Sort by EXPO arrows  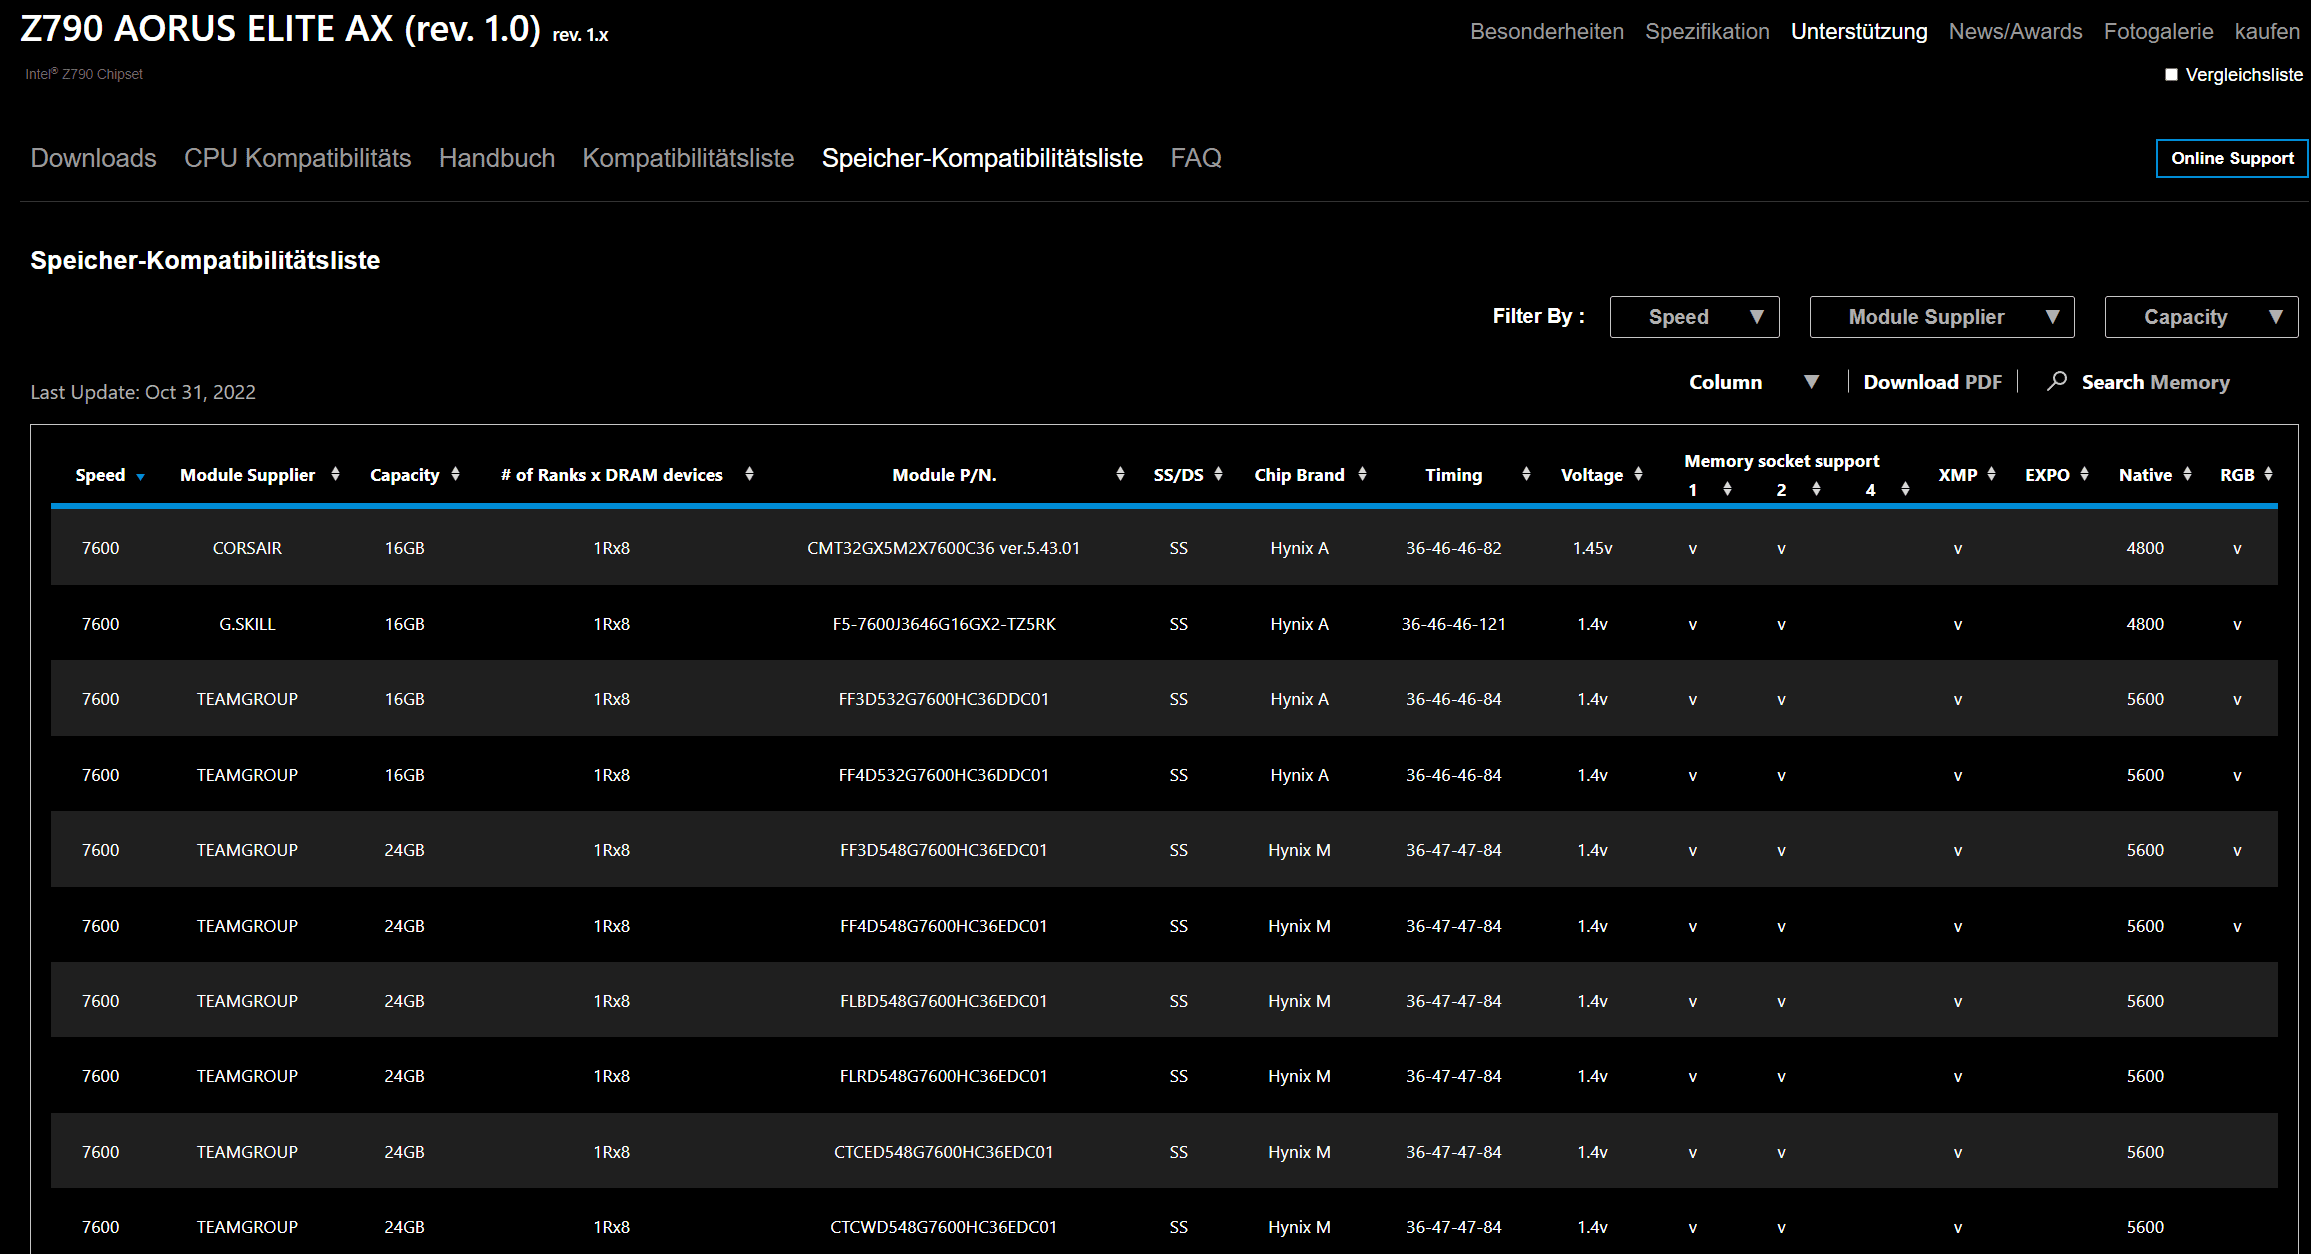click(2085, 474)
